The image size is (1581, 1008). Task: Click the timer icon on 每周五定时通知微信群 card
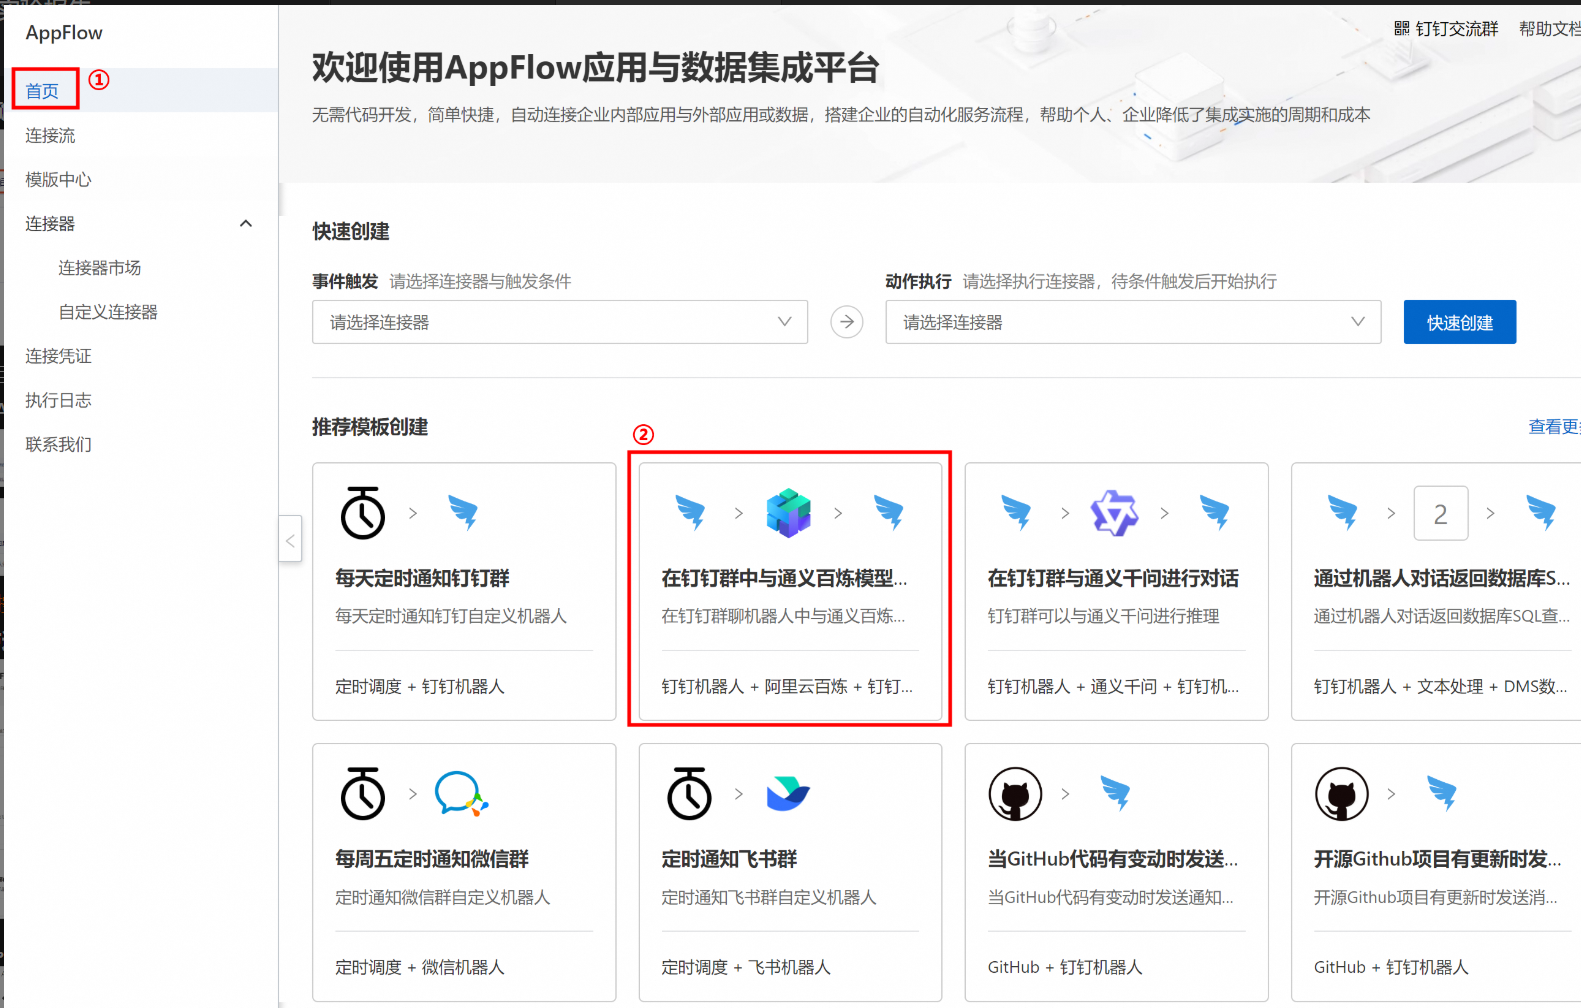pos(363,794)
